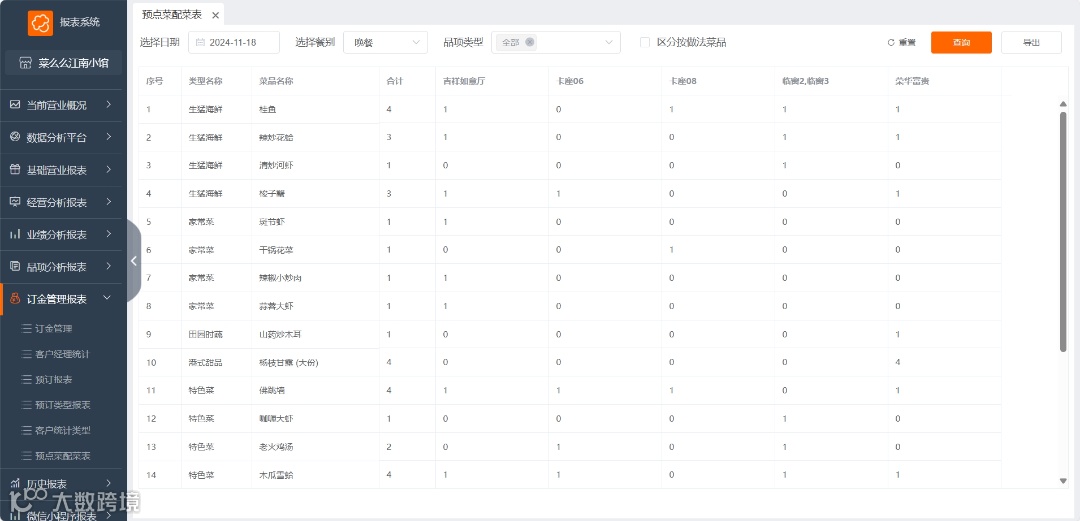Click the 桂鱼 dish cell
The height and width of the screenshot is (521, 1080).
(267, 110)
